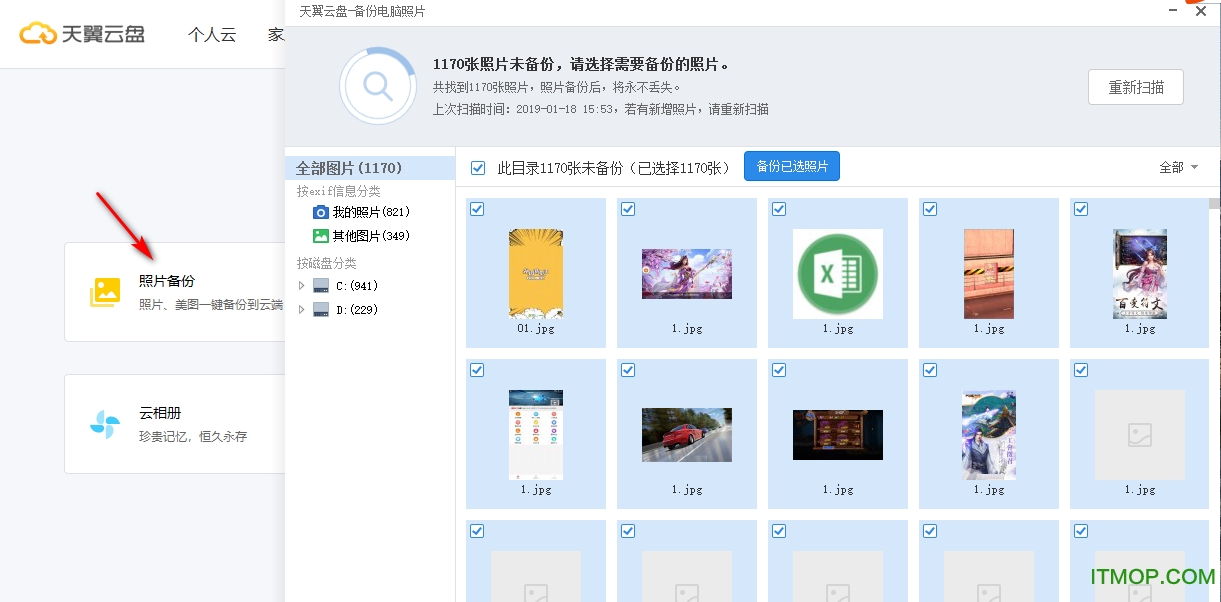The height and width of the screenshot is (602, 1221).
Task: Uncheck the 01.jpg photo checkbox
Action: pos(477,209)
